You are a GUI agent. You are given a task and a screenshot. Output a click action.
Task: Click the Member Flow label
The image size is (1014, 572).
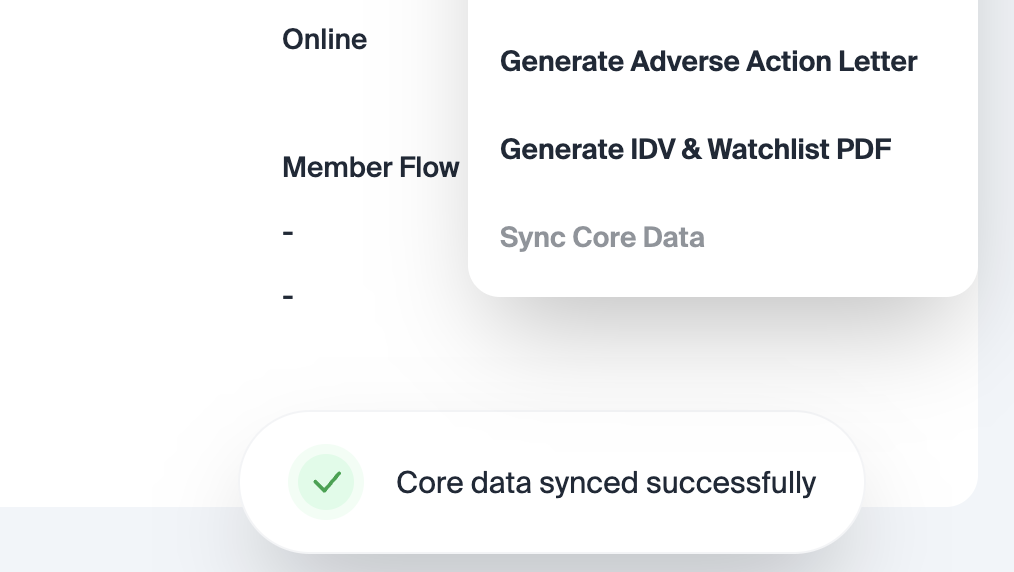[370, 168]
